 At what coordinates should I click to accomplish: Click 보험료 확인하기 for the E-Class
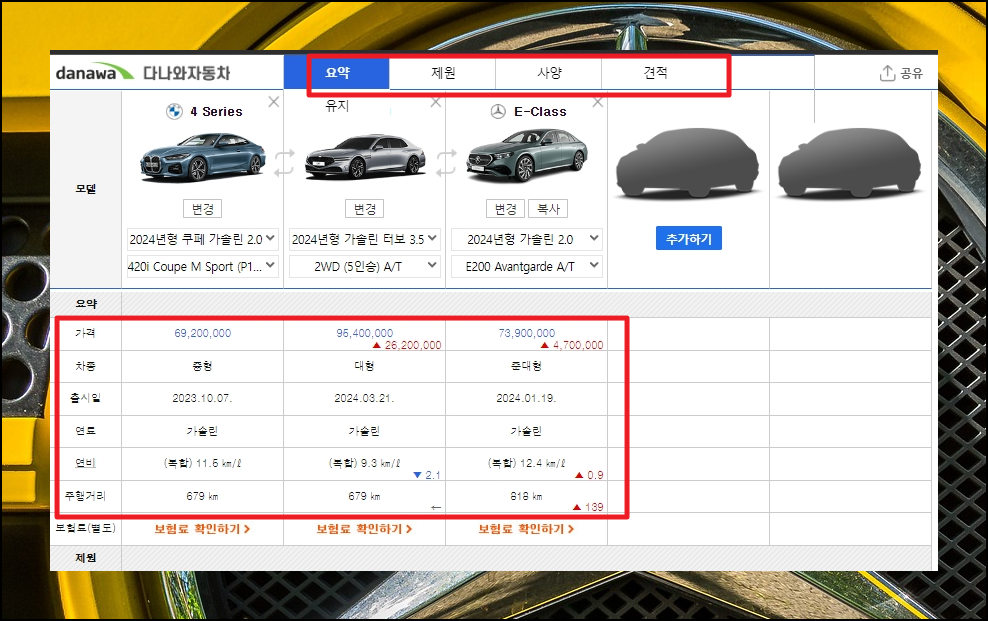(x=526, y=529)
